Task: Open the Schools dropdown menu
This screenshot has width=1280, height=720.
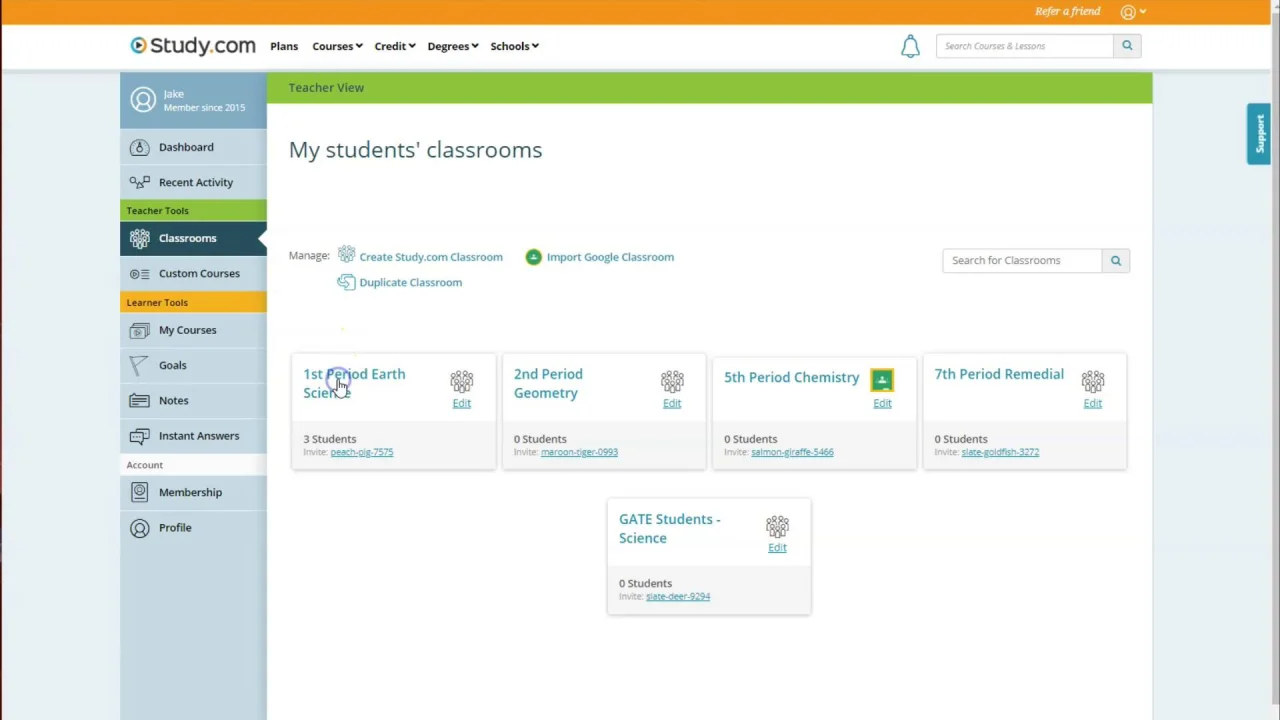Action: tap(514, 46)
